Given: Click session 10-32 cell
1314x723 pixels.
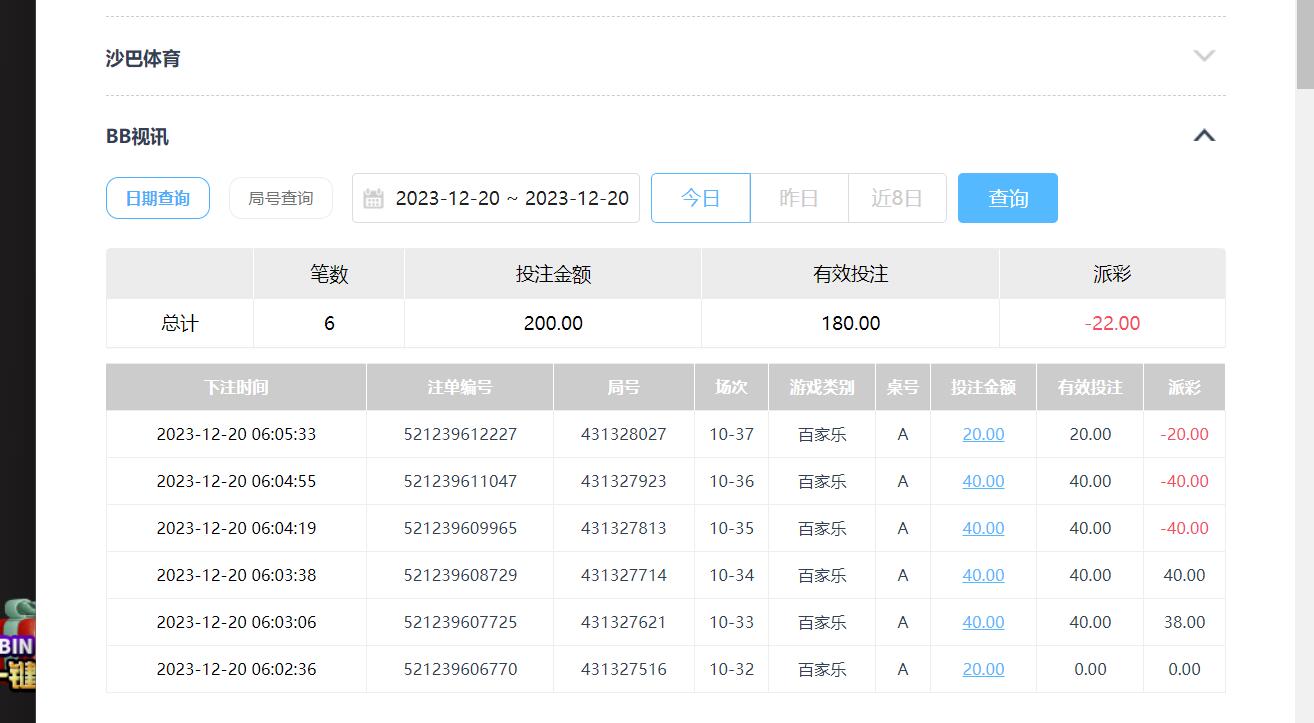Looking at the screenshot, I should pos(731,669).
